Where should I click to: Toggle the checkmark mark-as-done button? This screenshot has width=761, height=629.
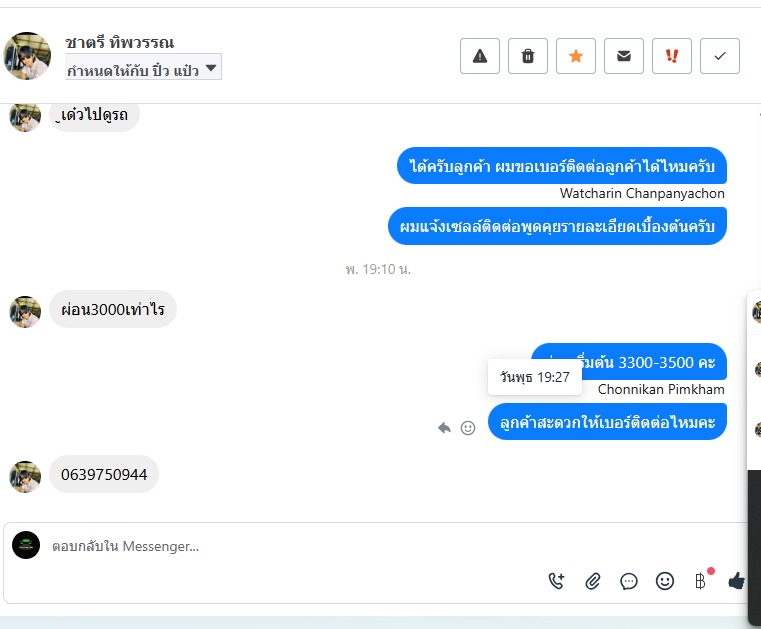click(720, 56)
